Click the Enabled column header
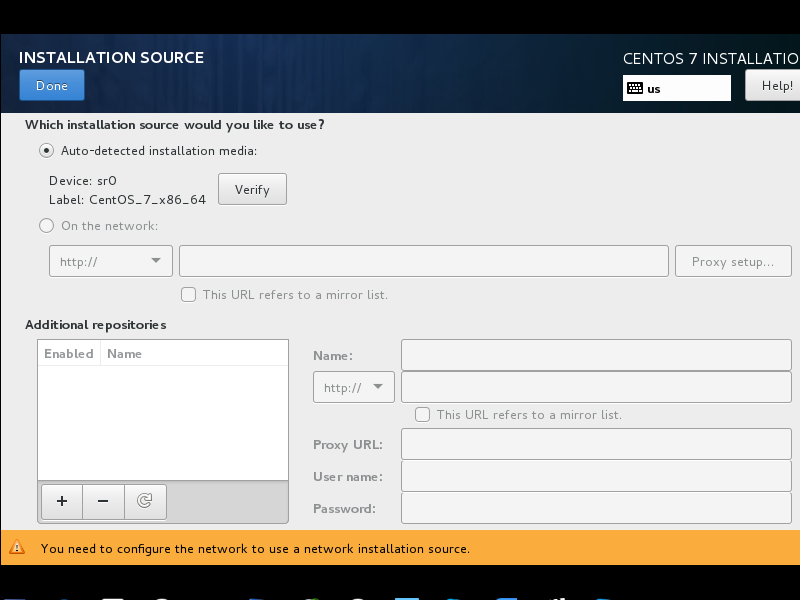Screen dimensions: 800x600 tap(69, 354)
